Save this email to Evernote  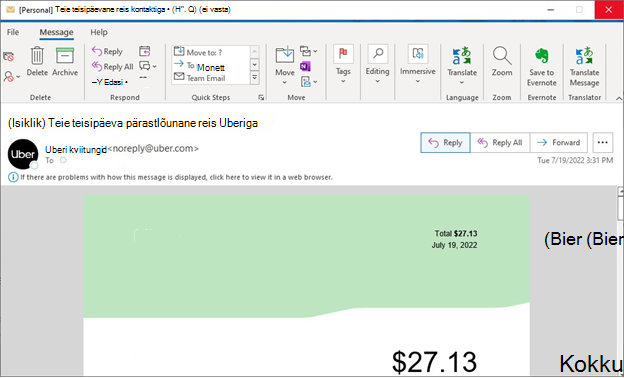point(542,66)
